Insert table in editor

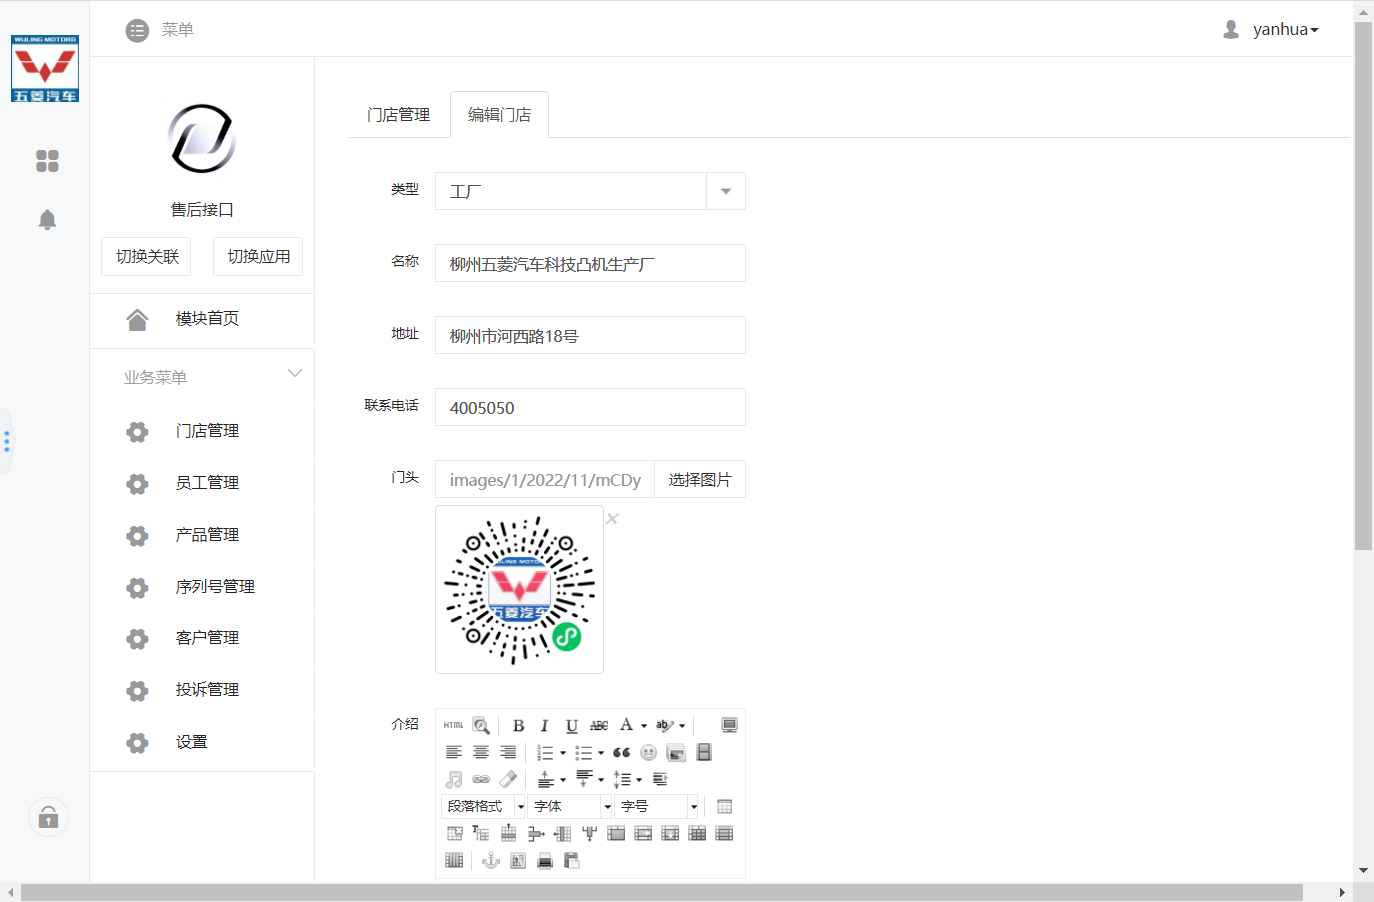coord(724,806)
